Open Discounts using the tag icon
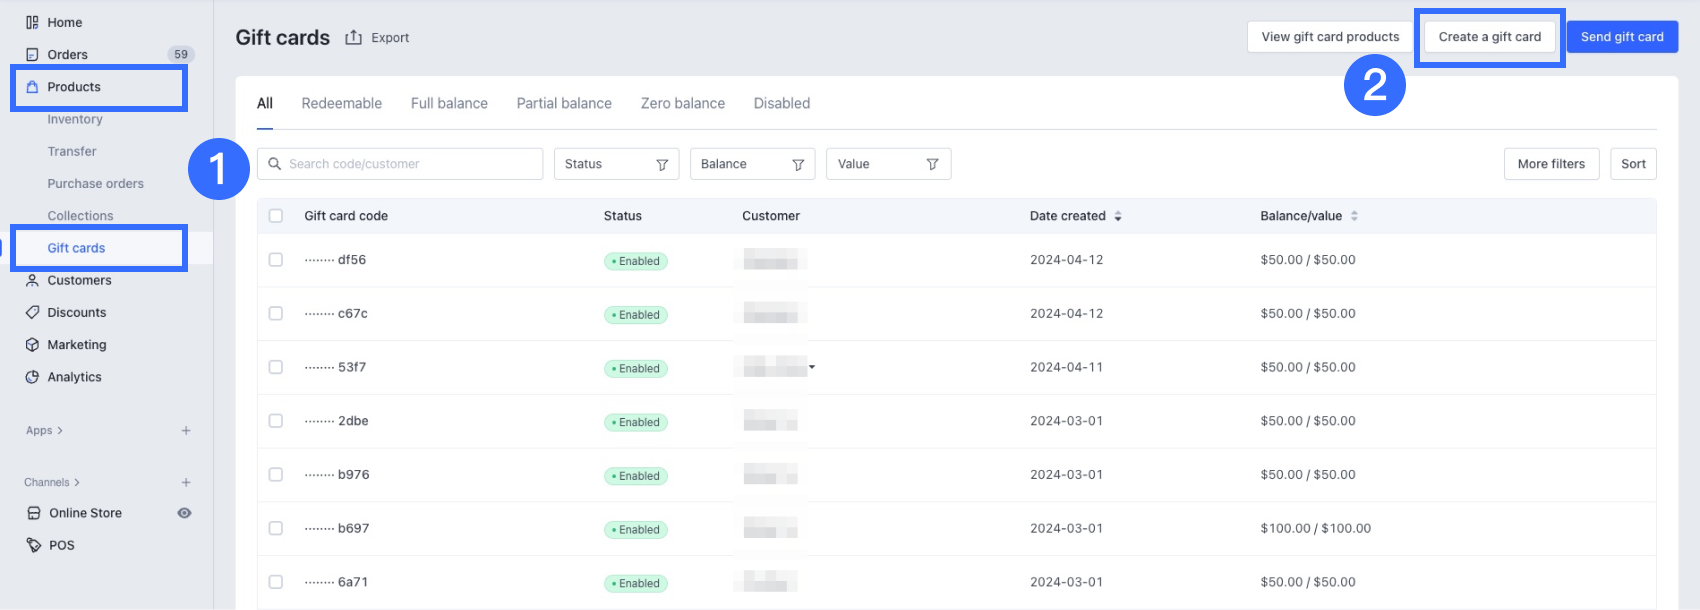Screen dimensions: 1700x610 [x=32, y=313]
